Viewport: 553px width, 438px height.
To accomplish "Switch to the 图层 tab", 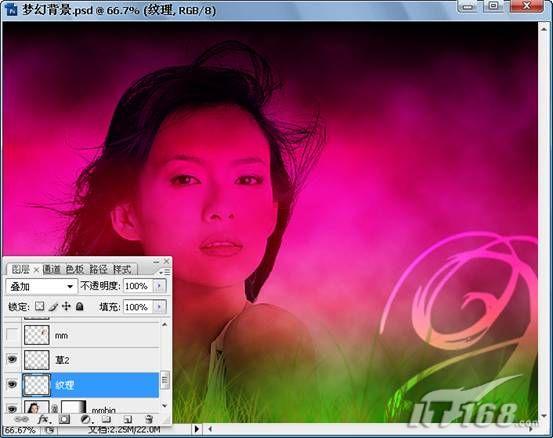I will coord(20,269).
